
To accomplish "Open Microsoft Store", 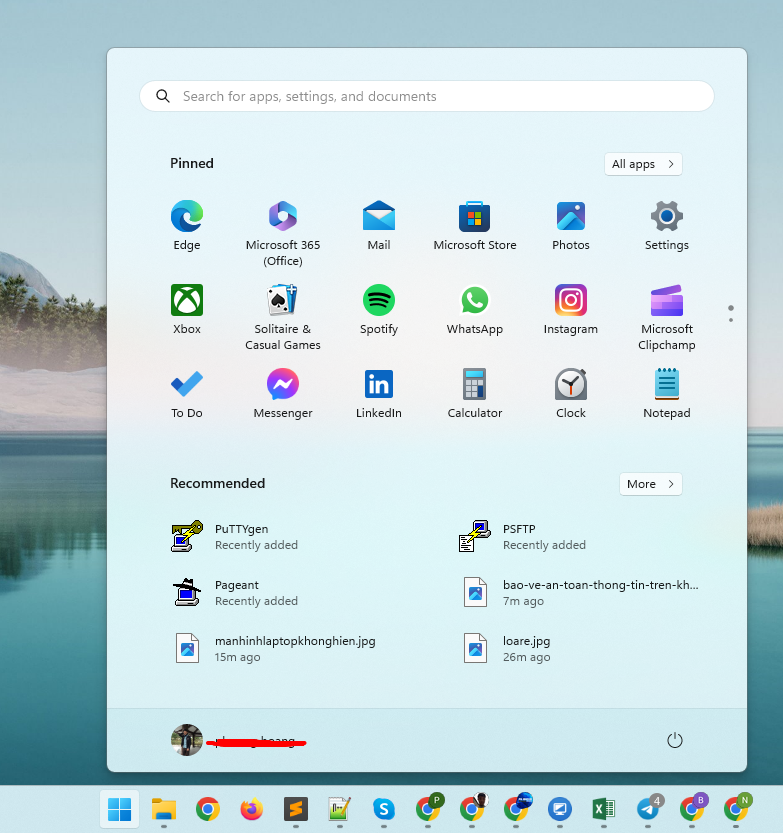I will tap(474, 226).
